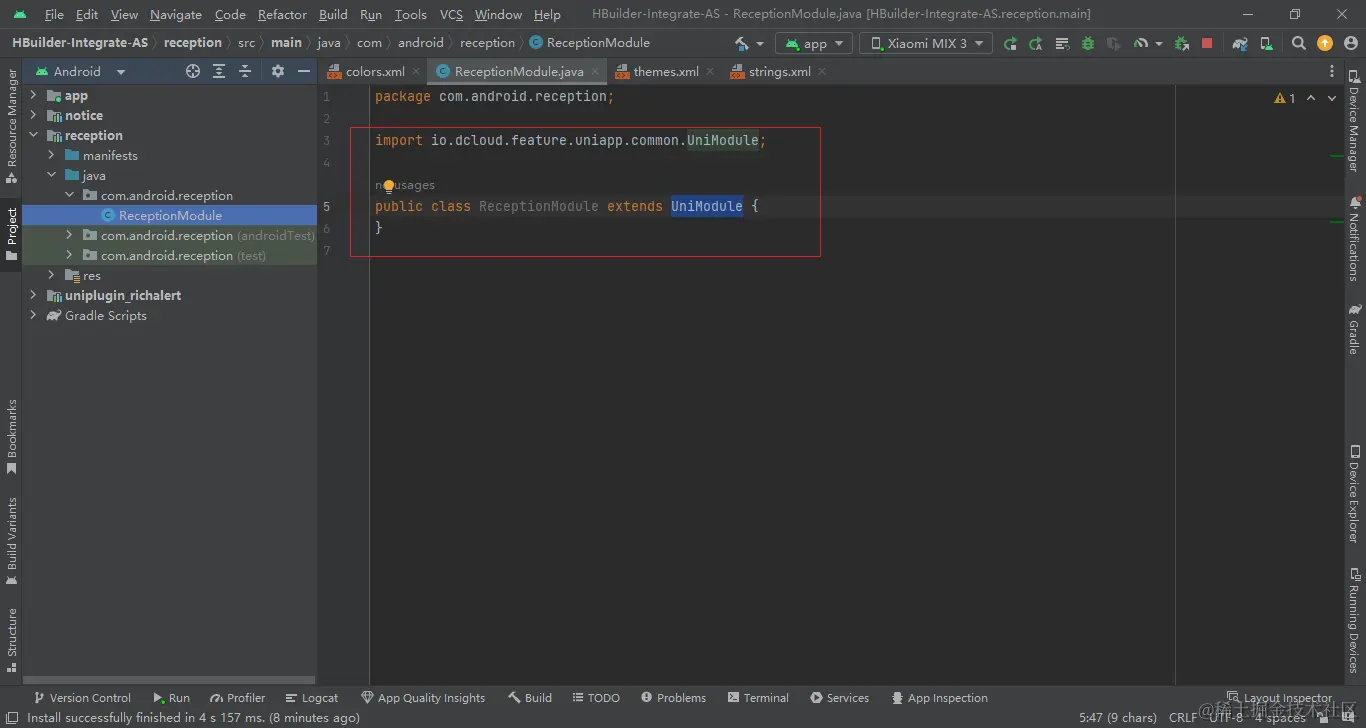1366x728 pixels.
Task: Click the yellow warning indicator in editor
Action: tap(1284, 98)
